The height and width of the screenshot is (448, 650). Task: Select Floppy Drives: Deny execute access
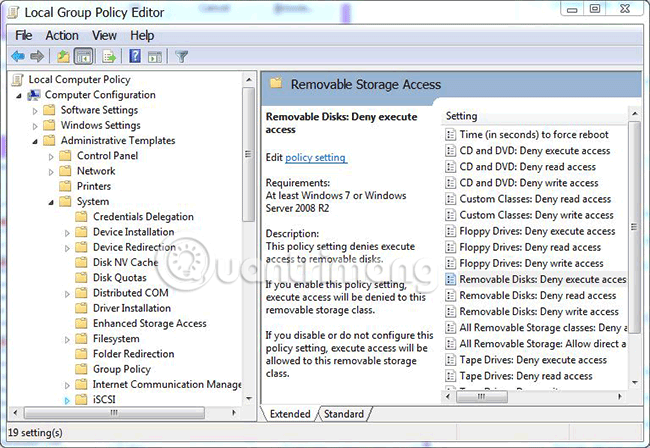(x=537, y=231)
